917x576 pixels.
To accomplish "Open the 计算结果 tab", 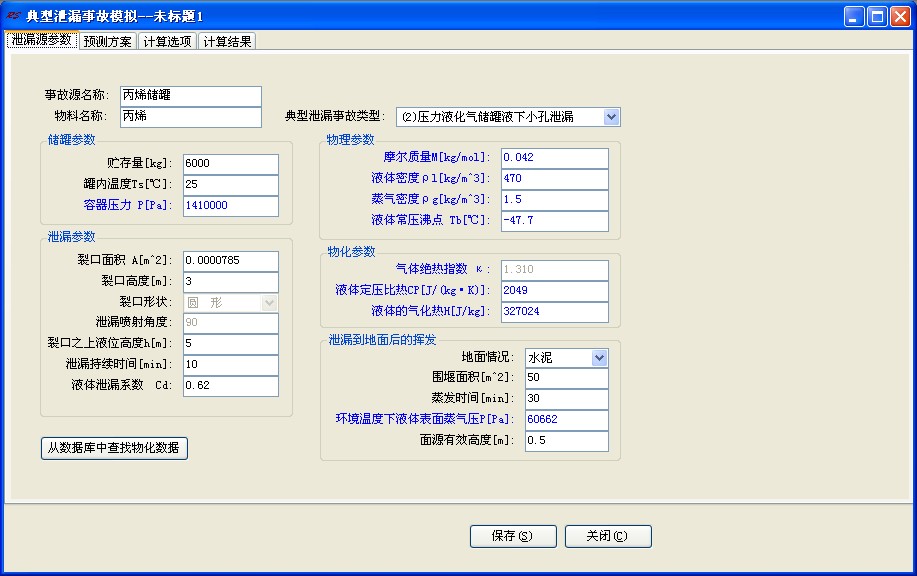I will point(227,42).
